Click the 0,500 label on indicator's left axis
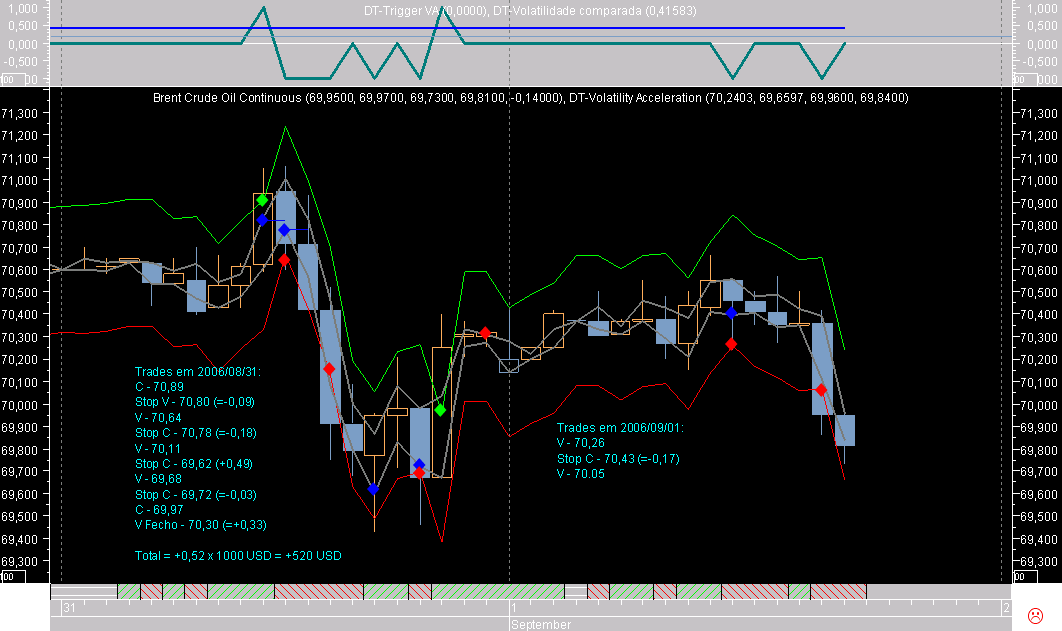Screen dimensions: 1062x631 pyautogui.click(x=23, y=26)
